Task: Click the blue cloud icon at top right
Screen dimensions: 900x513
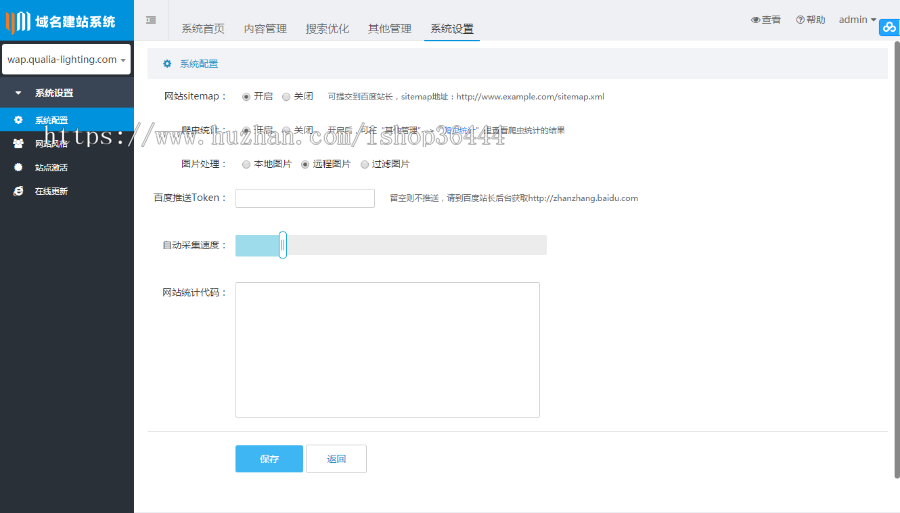Action: coord(889,27)
